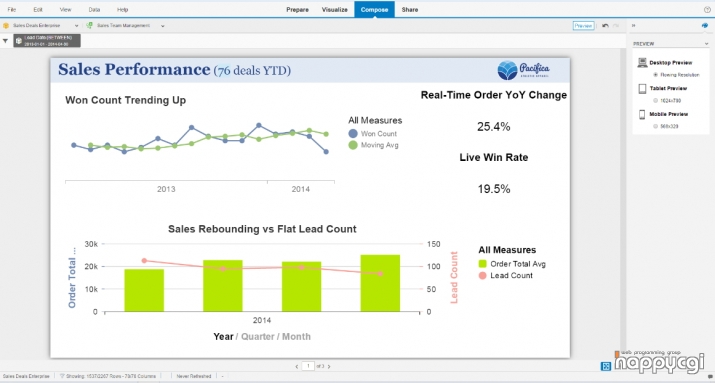
Task: Select the Year drill level
Action: point(223,336)
